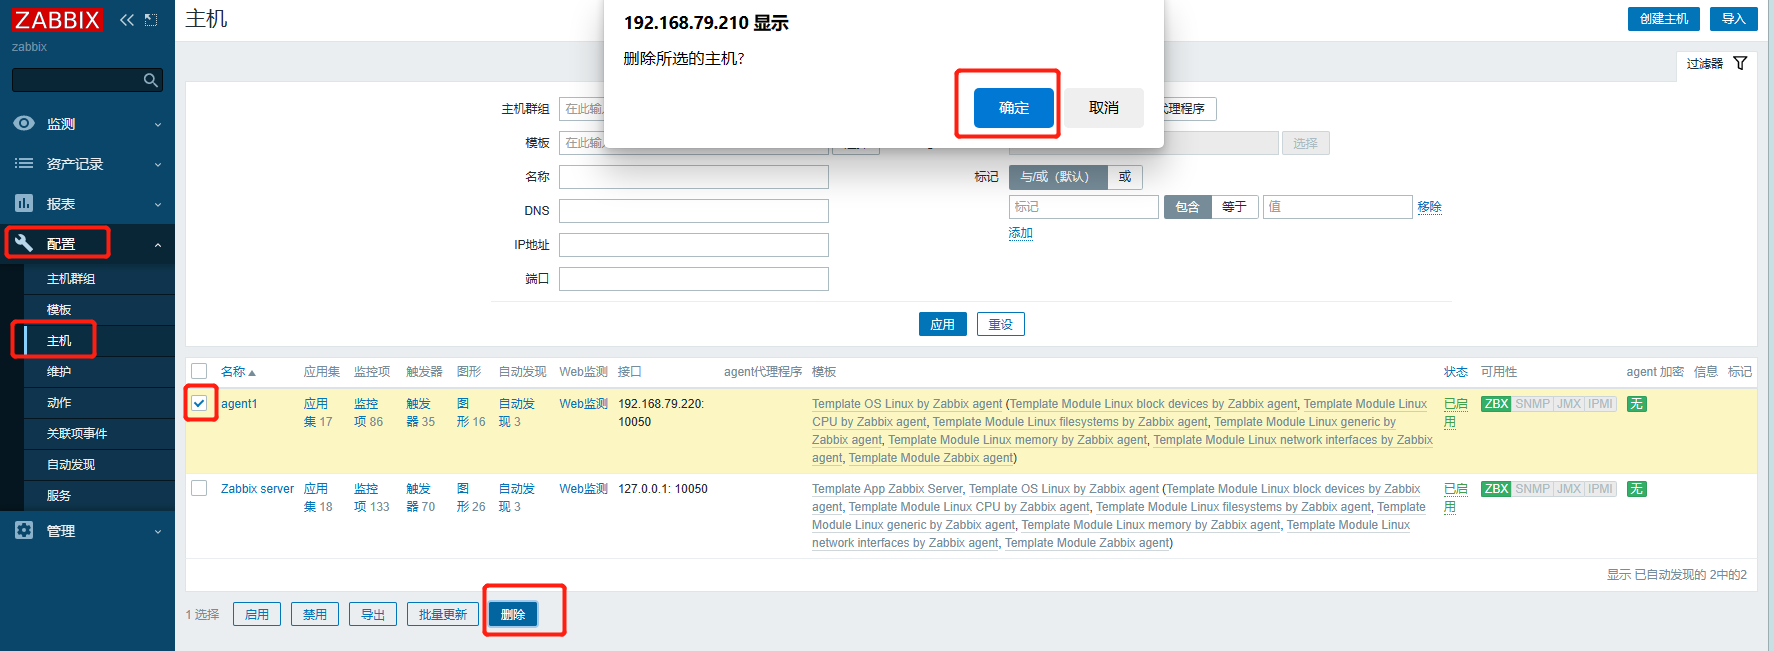The width and height of the screenshot is (1774, 651).
Task: Click the sidebar search magnifier icon
Action: (x=151, y=80)
